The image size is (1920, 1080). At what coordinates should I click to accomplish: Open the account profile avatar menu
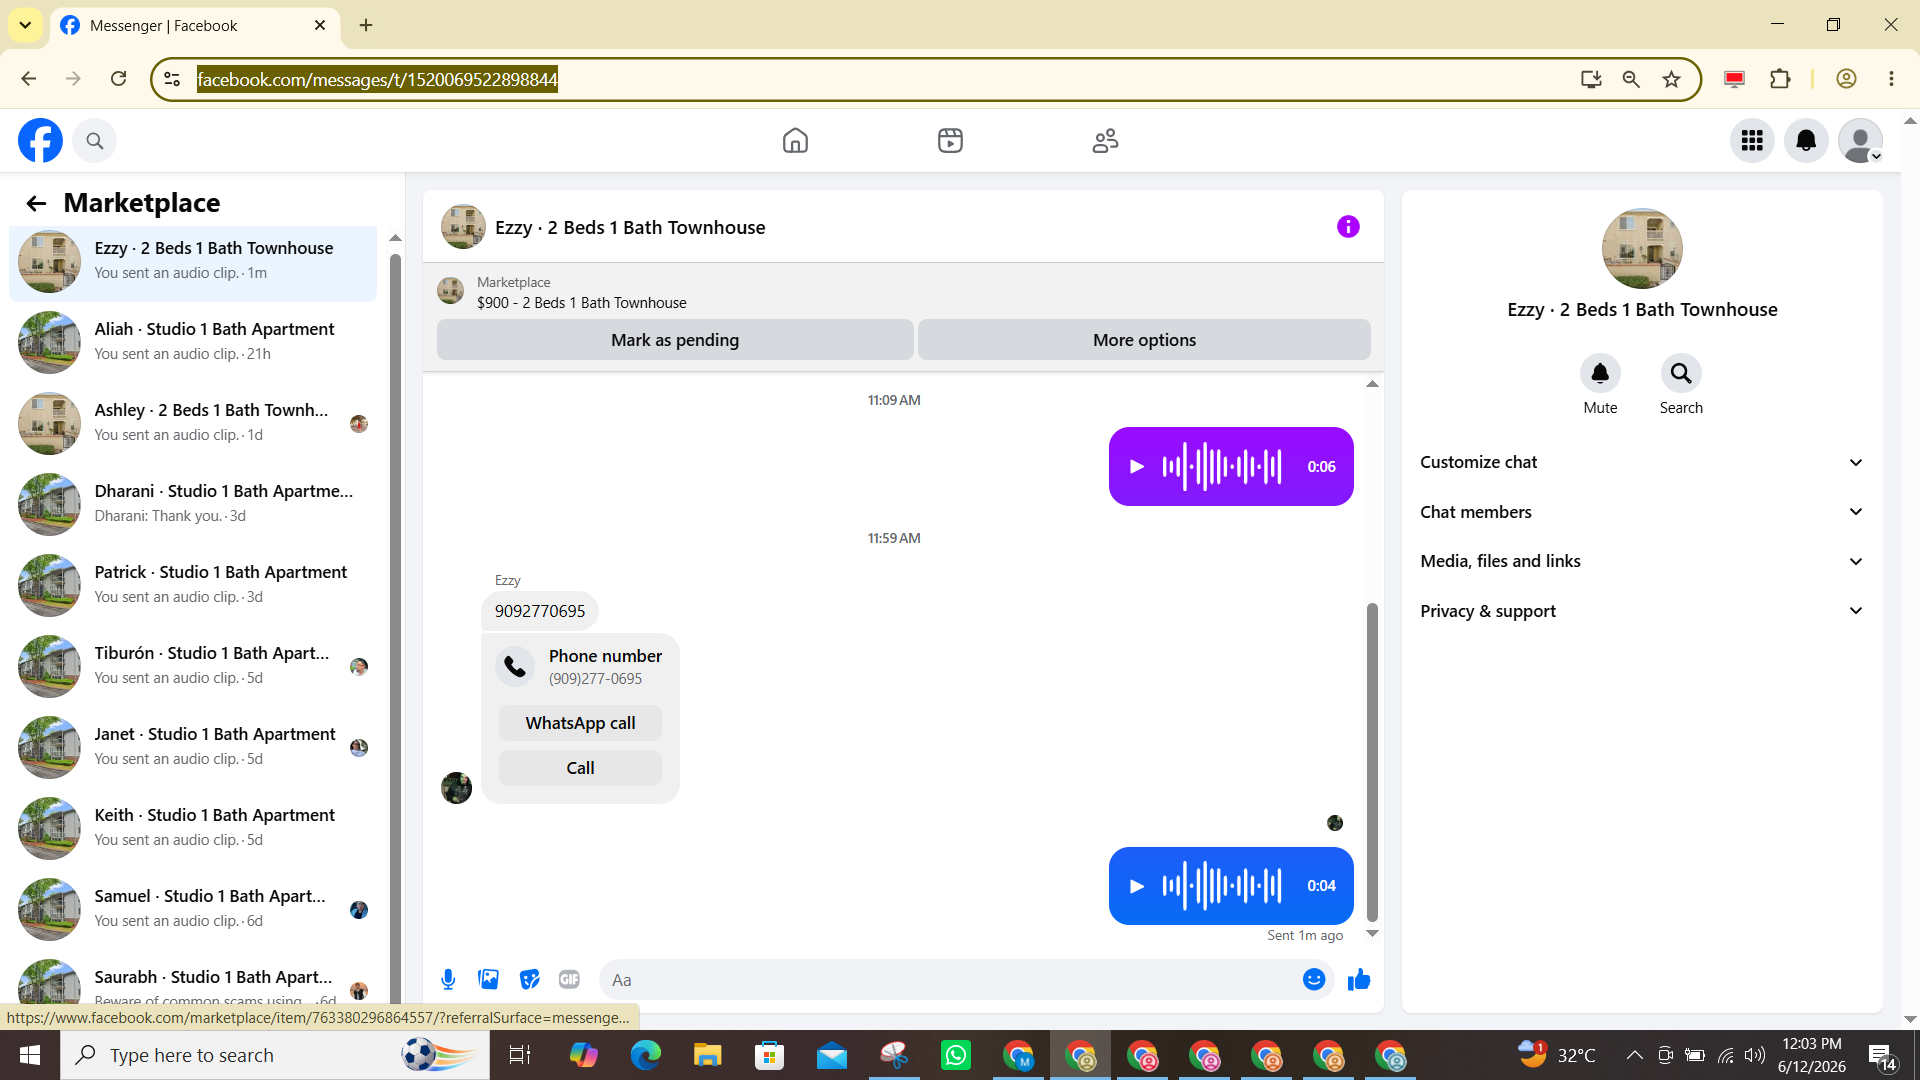[x=1860, y=141]
